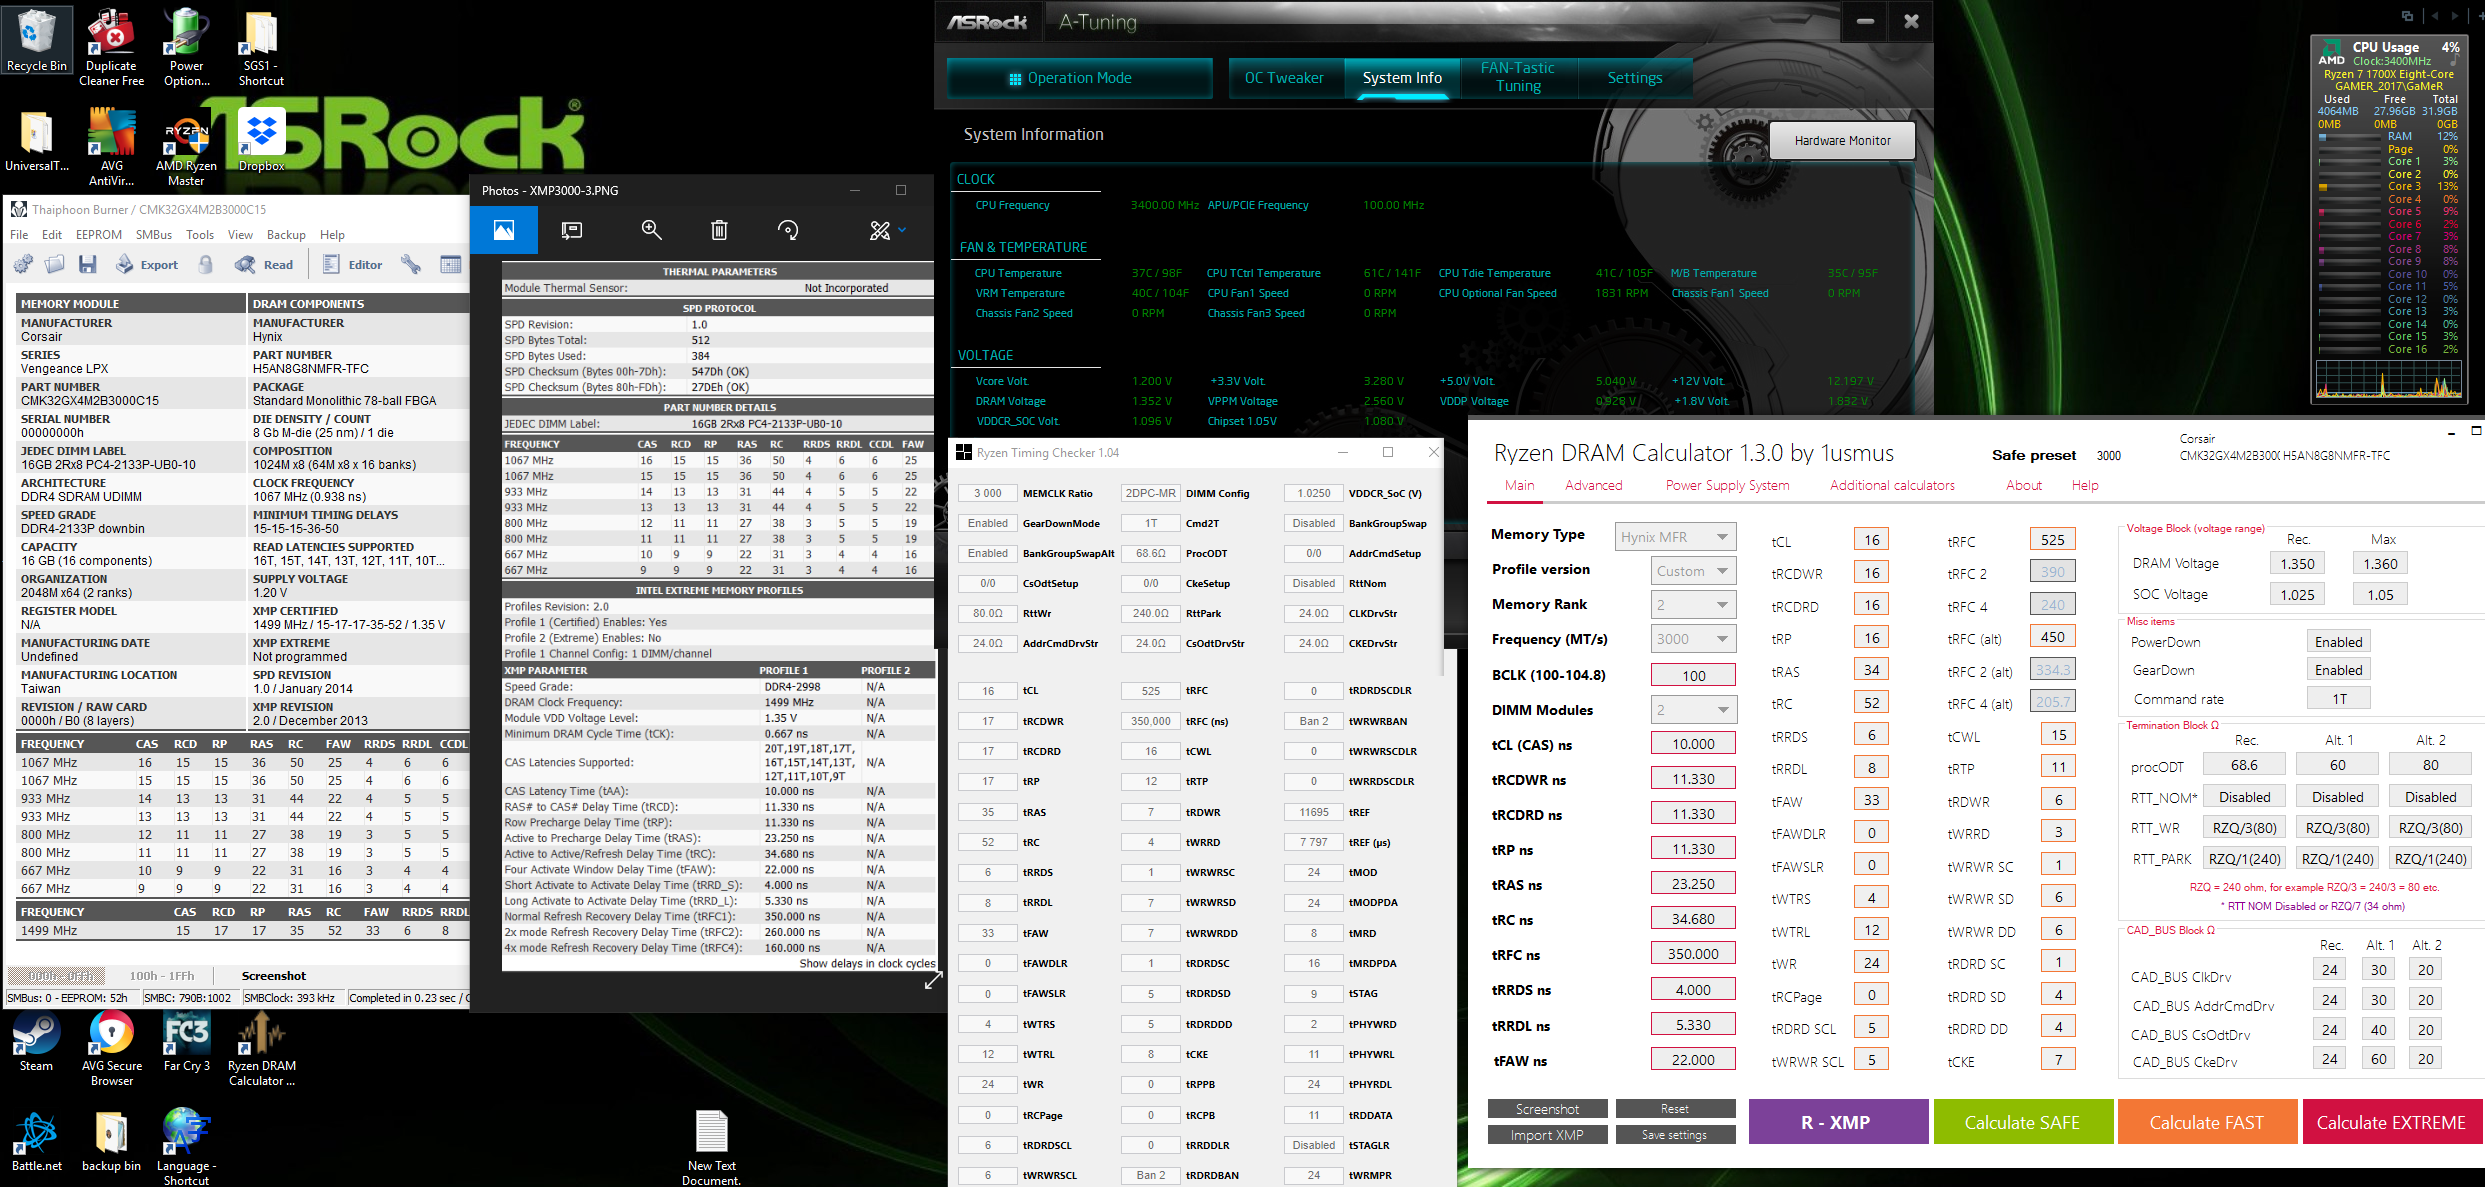Viewport: 2485px width, 1187px height.
Task: Click the Dropbox desktop icon
Action: coord(261,141)
